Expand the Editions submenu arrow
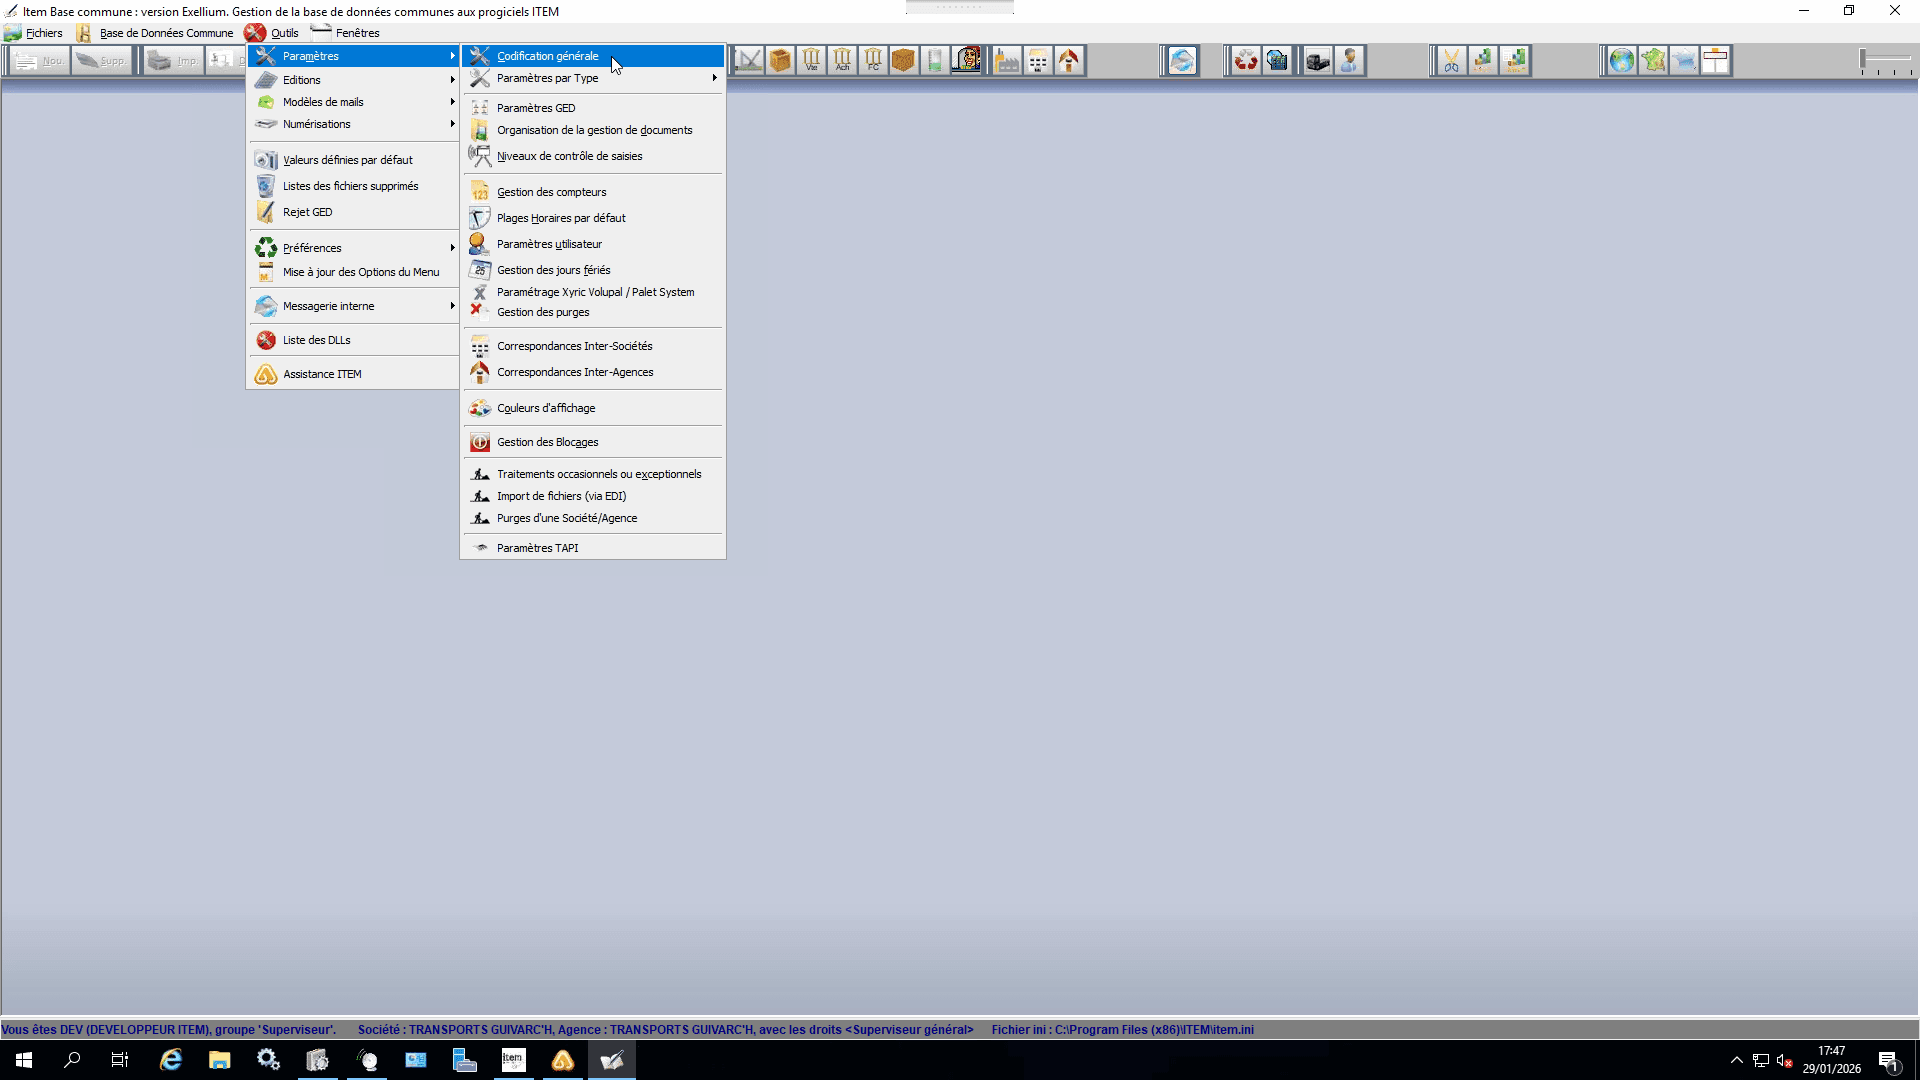The height and width of the screenshot is (1080, 1920). (452, 80)
